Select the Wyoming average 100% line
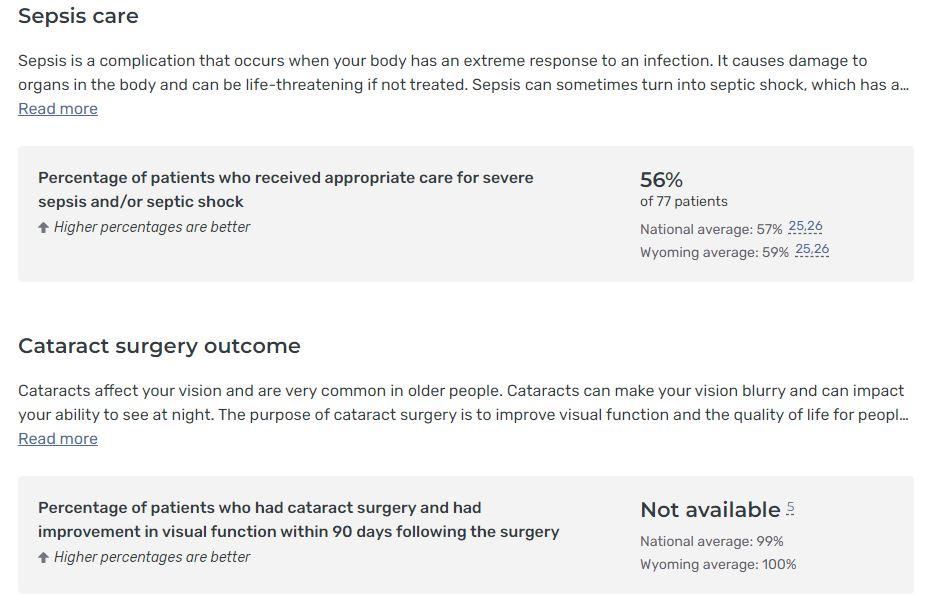Image resolution: width=935 pixels, height=615 pixels. [717, 564]
